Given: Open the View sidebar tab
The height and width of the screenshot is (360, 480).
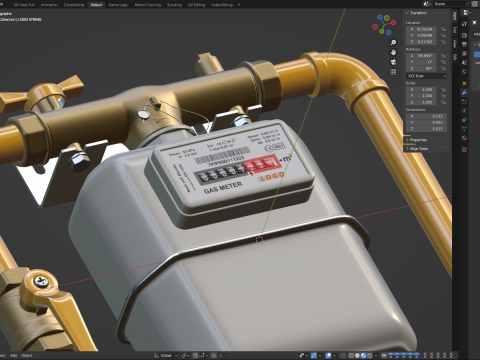Looking at the screenshot, I should (x=455, y=43).
